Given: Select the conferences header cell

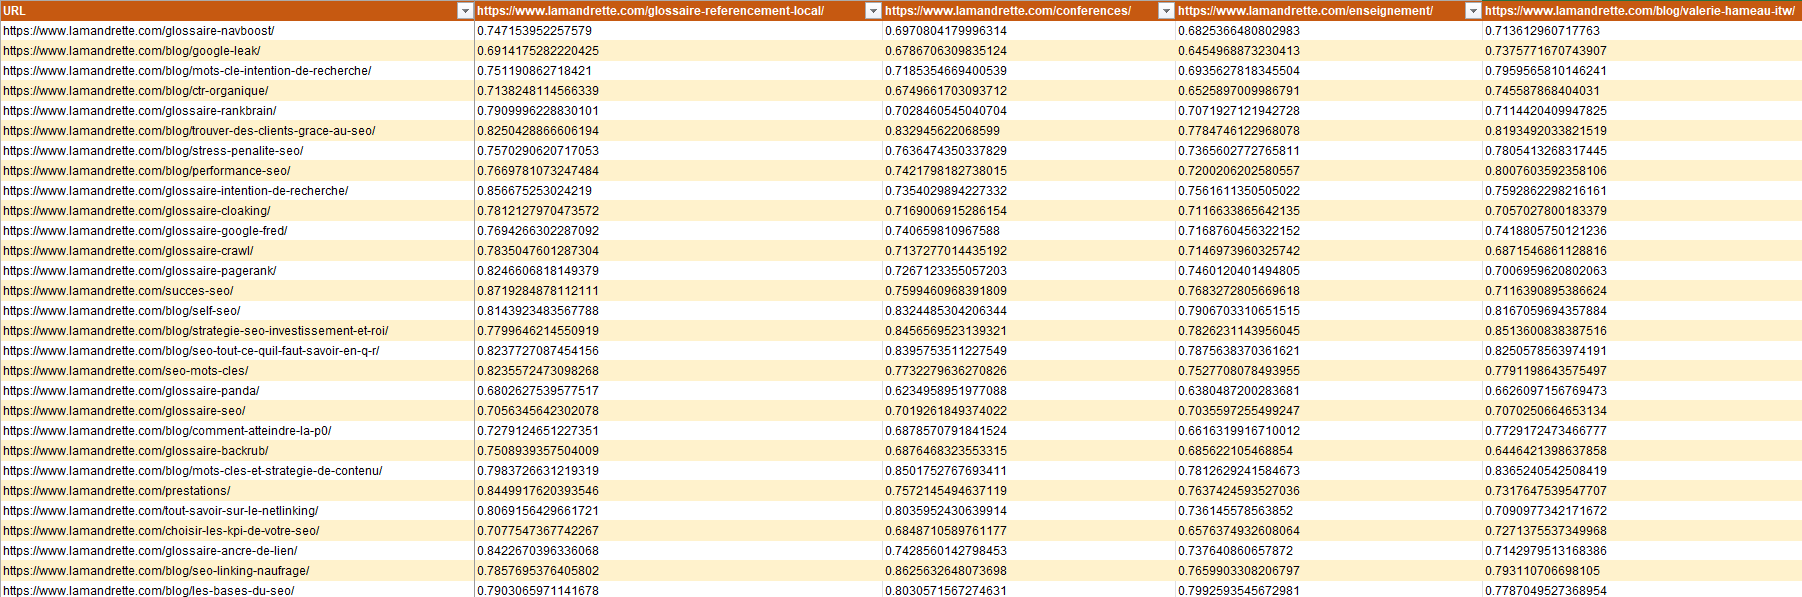Looking at the screenshot, I should [1029, 11].
